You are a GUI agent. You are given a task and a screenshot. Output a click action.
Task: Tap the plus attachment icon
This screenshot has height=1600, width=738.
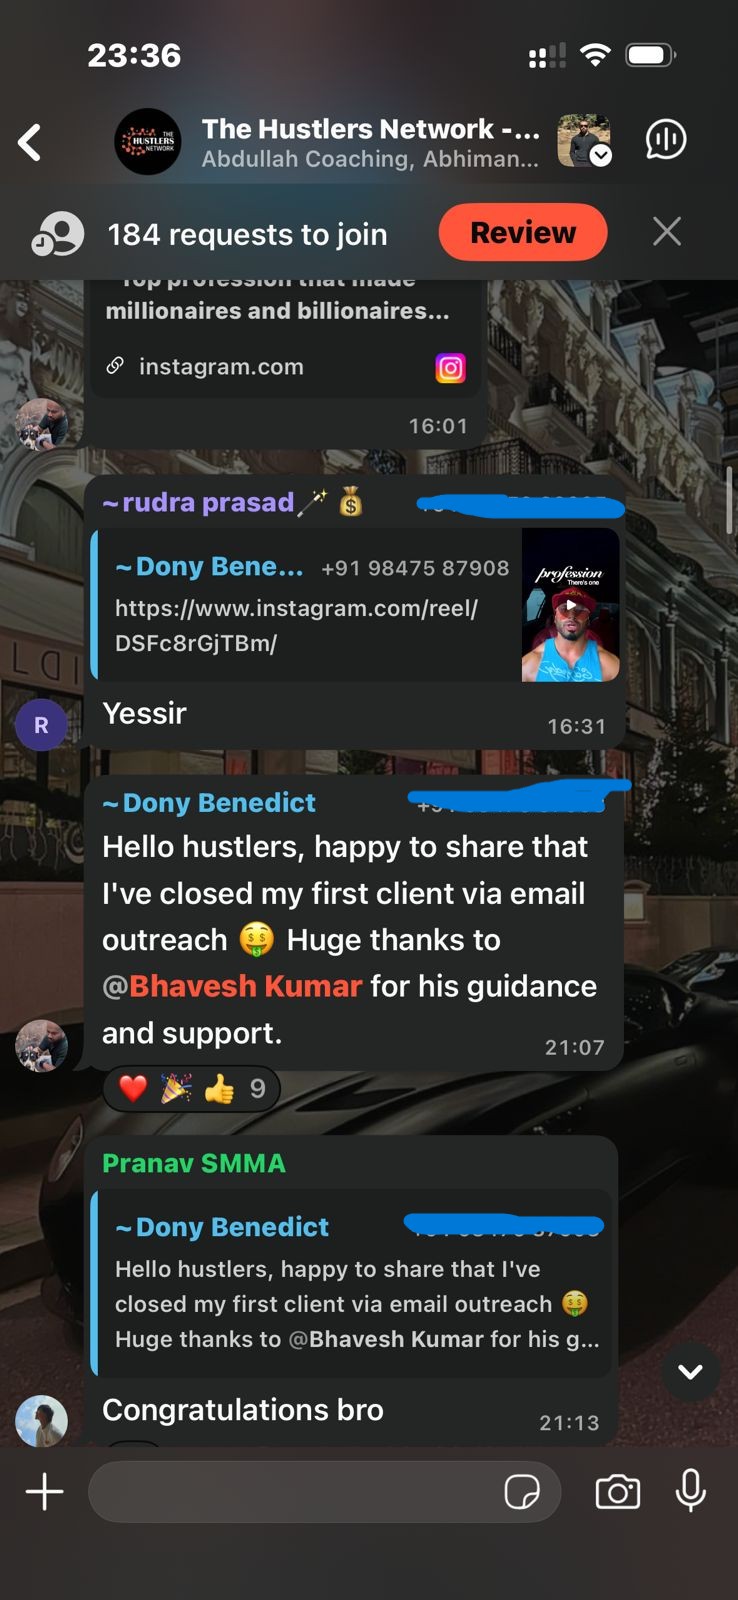click(x=44, y=1492)
